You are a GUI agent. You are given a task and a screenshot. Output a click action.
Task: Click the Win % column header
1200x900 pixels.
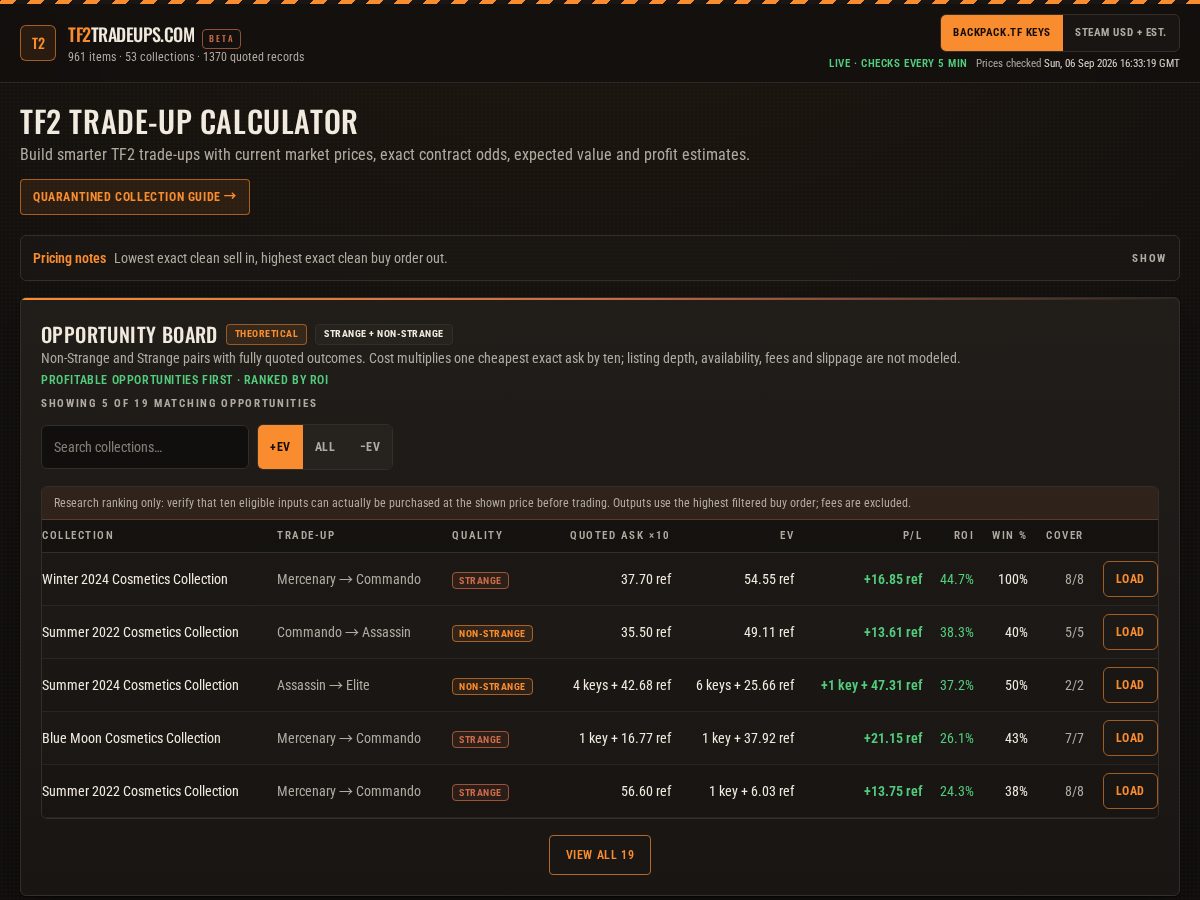pyautogui.click(x=1009, y=536)
